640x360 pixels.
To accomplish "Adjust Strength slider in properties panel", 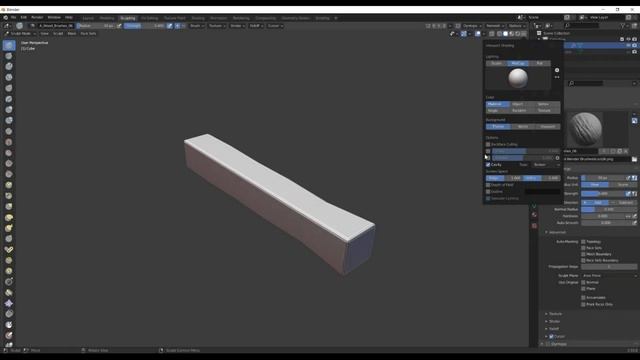I will point(604,194).
